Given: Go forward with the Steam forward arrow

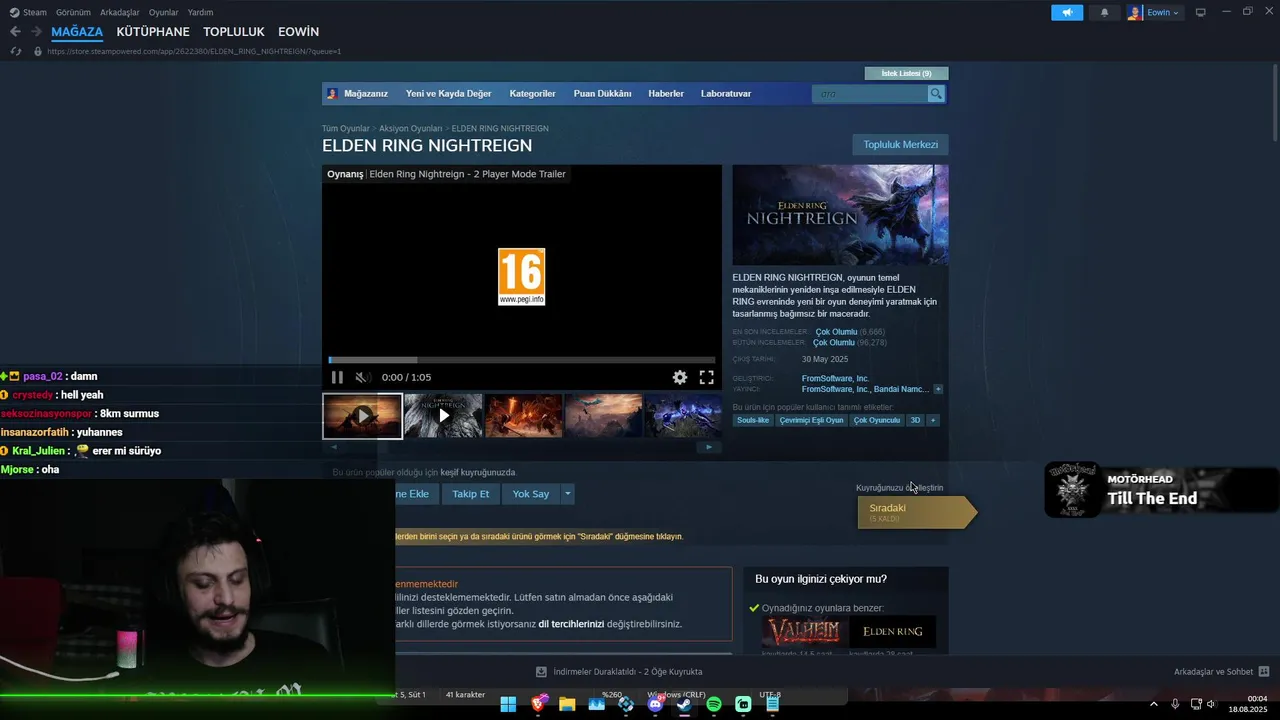Looking at the screenshot, I should tap(36, 32).
